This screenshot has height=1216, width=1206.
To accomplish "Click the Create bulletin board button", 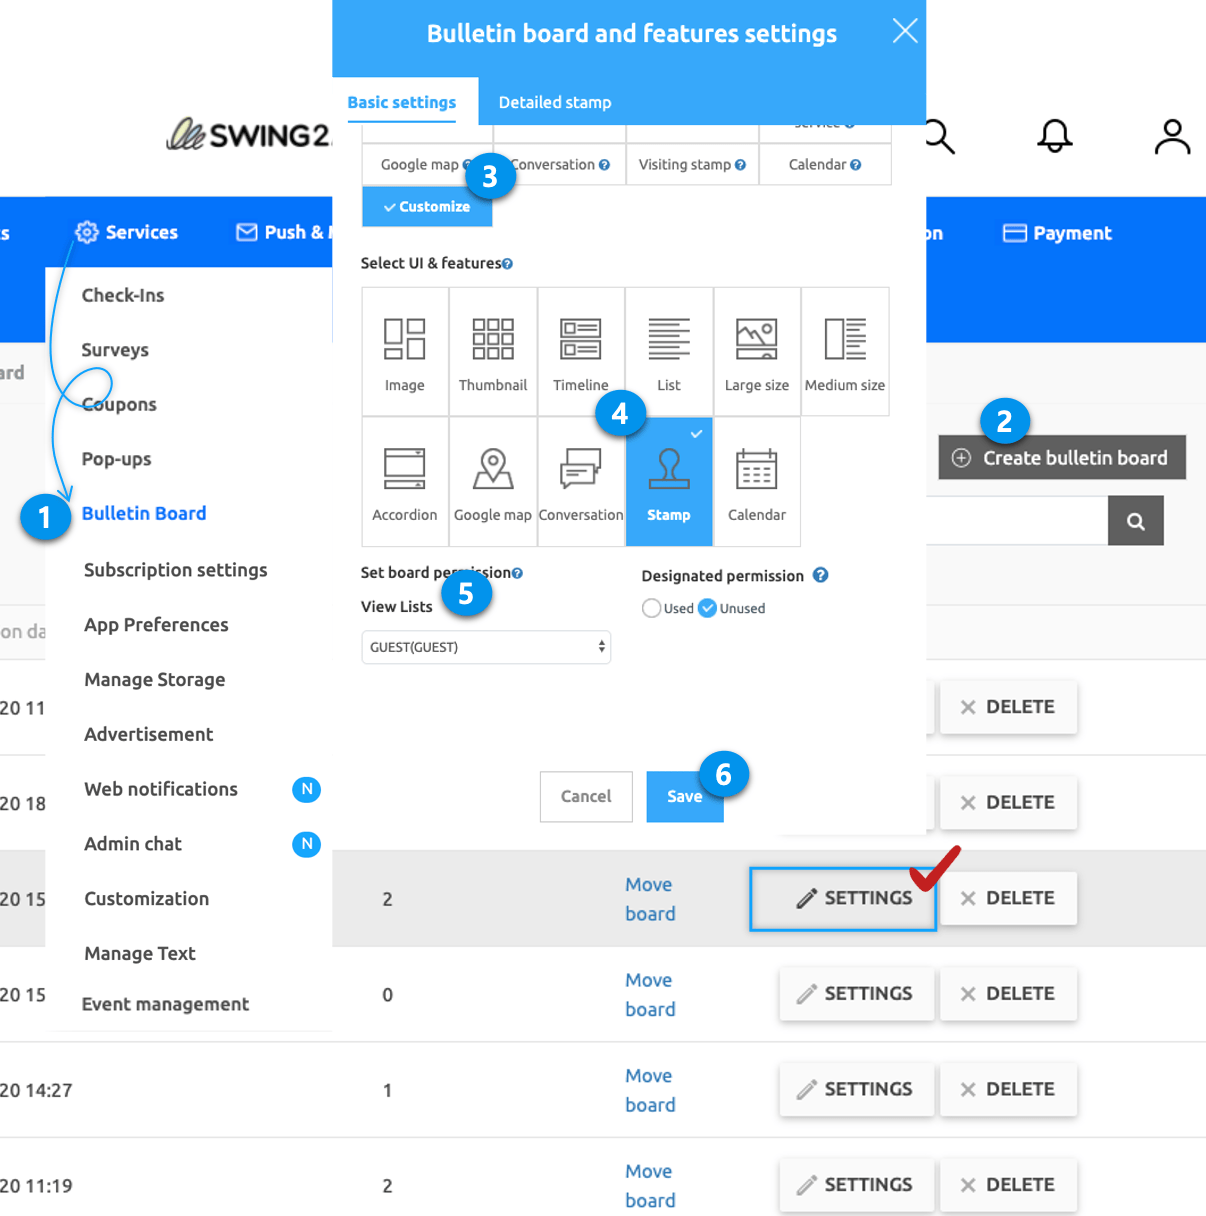I will pyautogui.click(x=1062, y=458).
